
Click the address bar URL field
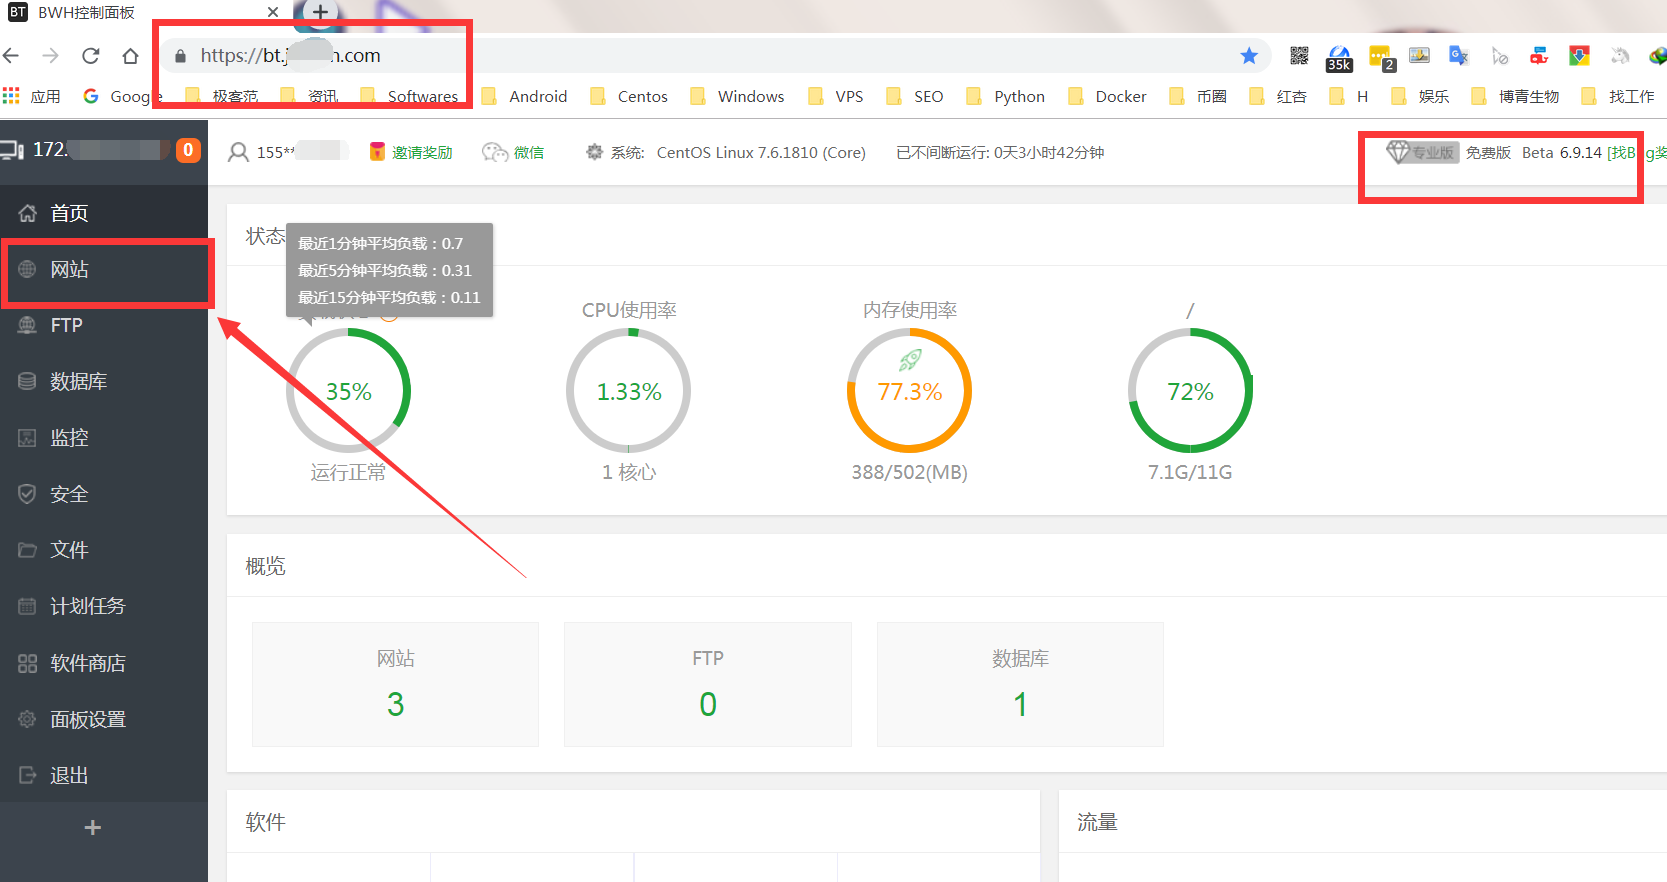715,55
